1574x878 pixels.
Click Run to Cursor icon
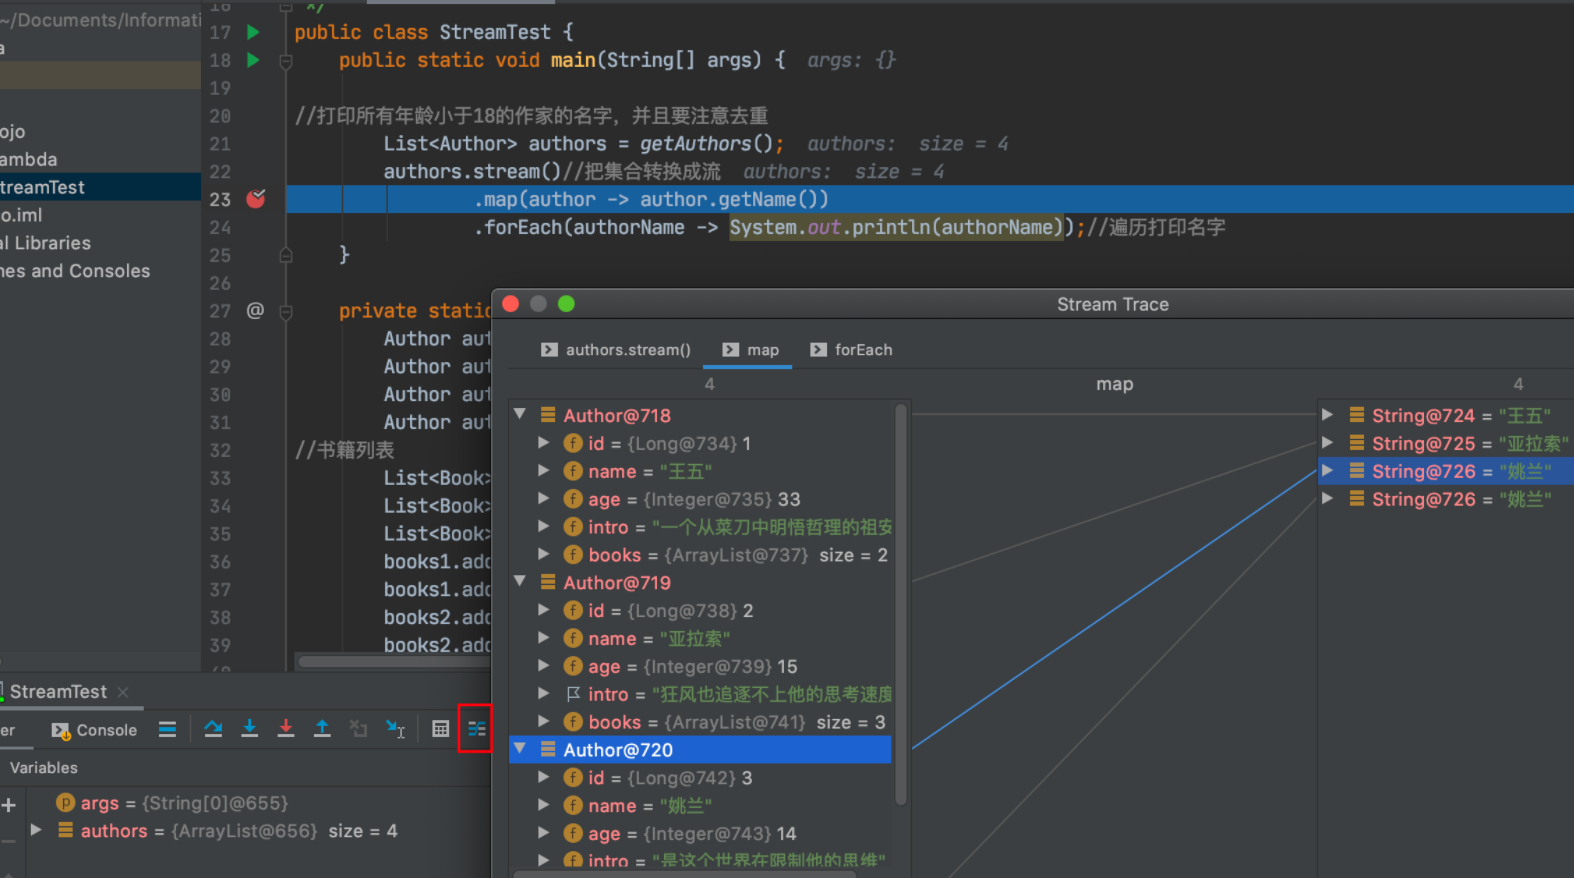click(x=395, y=729)
